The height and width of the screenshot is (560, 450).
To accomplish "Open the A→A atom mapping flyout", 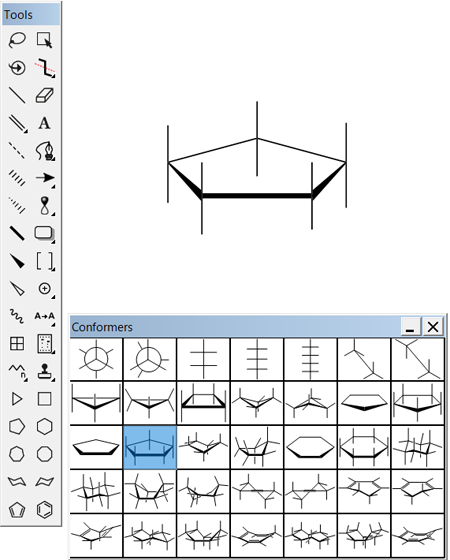I will point(45,316).
